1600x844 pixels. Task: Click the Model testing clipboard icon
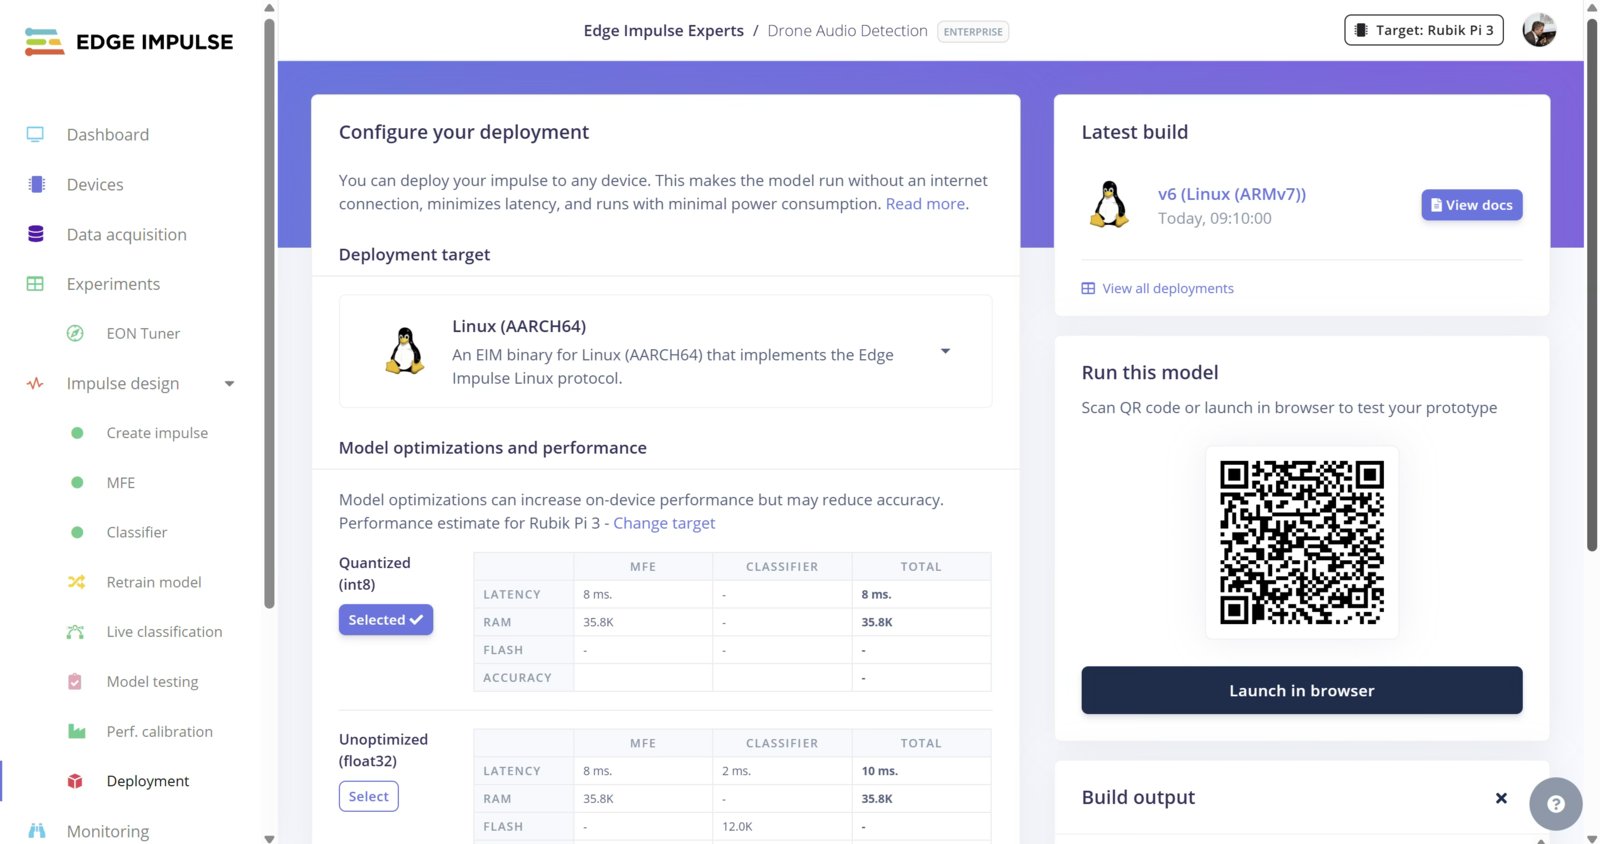tap(75, 681)
